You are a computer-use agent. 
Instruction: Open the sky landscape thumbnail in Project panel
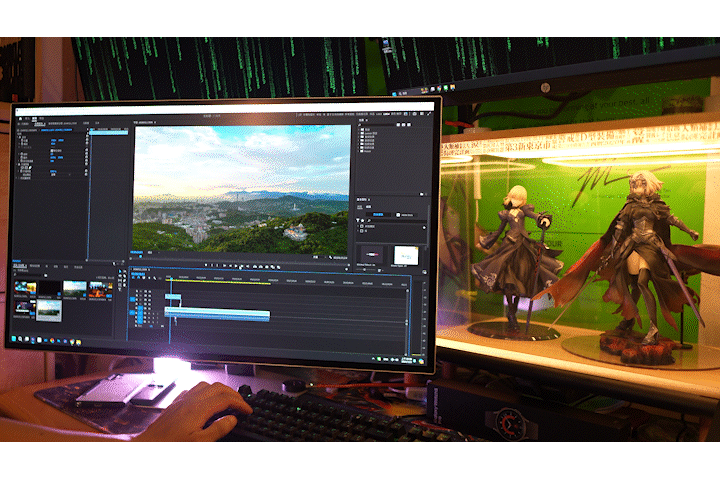[x=75, y=288]
